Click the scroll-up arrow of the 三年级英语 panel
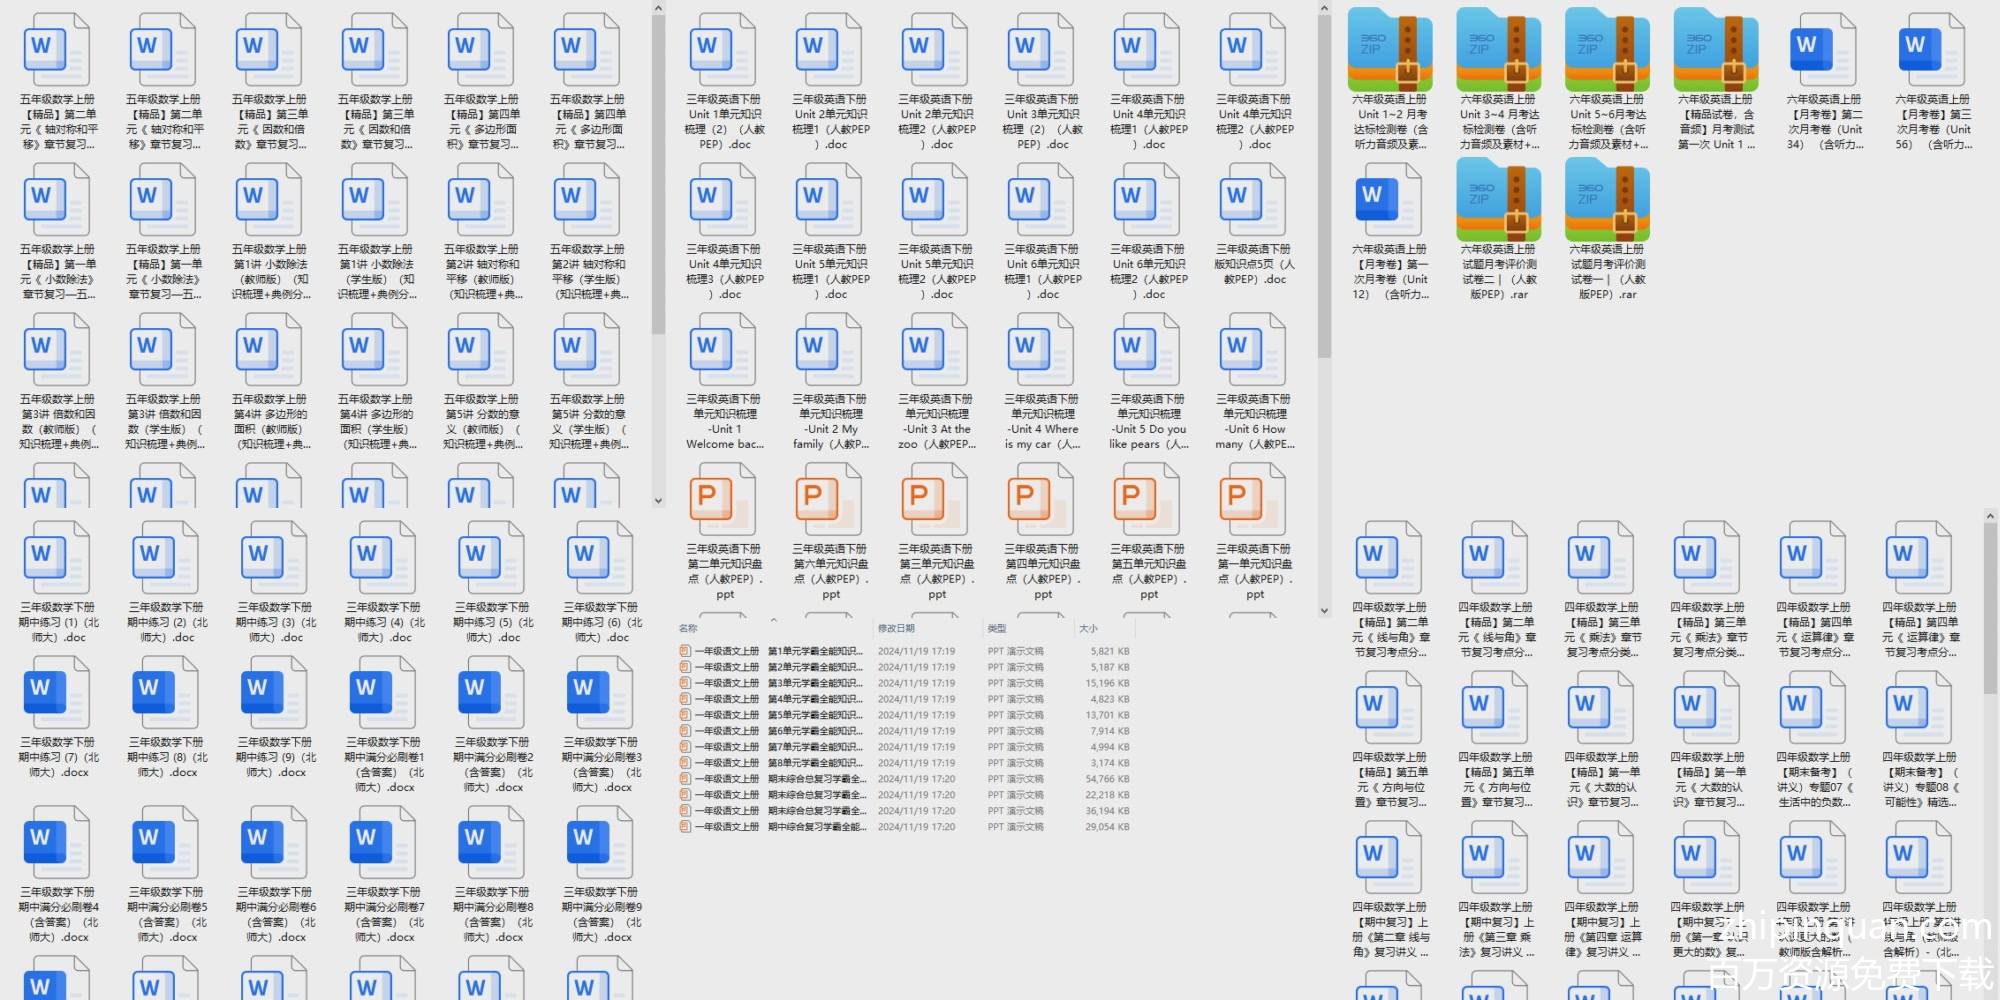The image size is (2000, 1000). (1324, 9)
